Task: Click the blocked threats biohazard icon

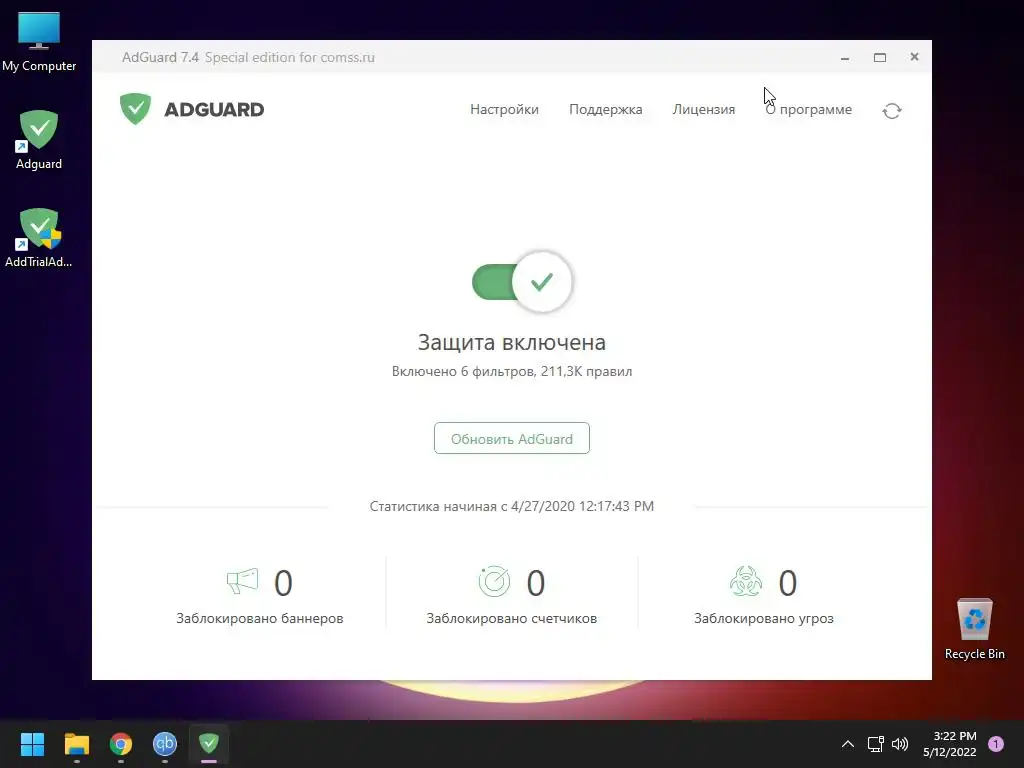Action: pyautogui.click(x=746, y=581)
